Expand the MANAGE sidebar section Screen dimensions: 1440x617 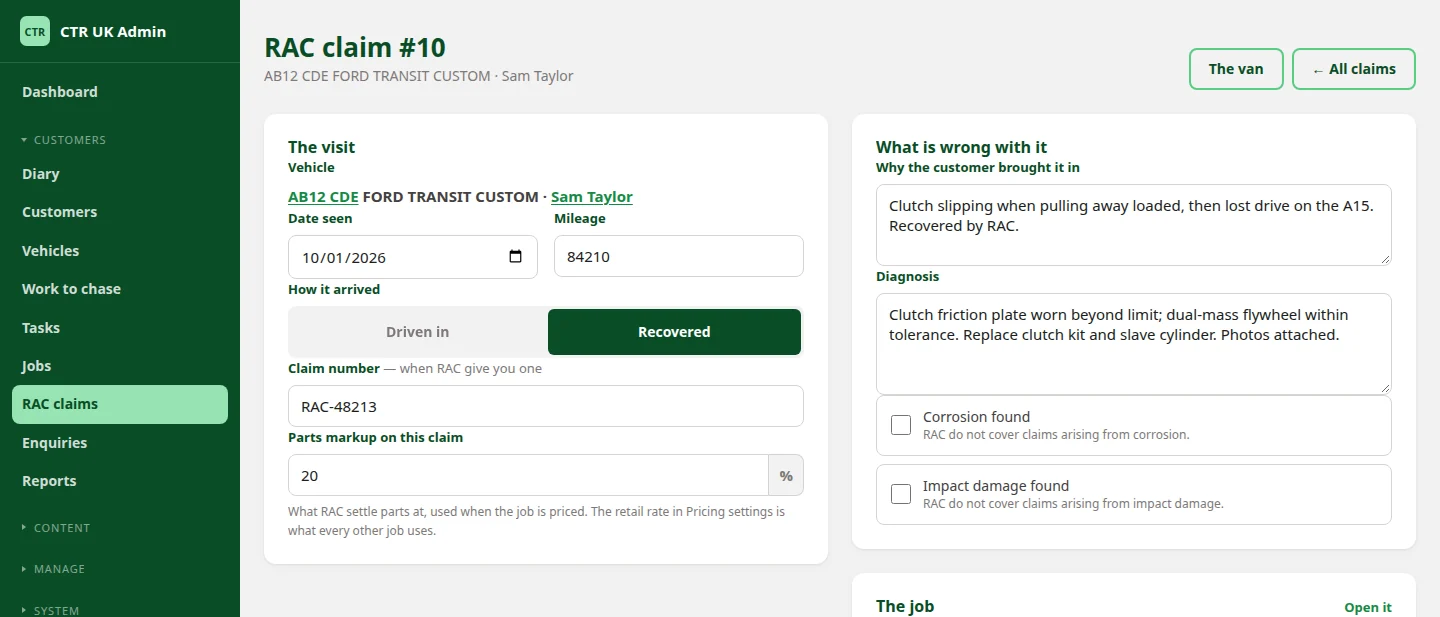53,569
